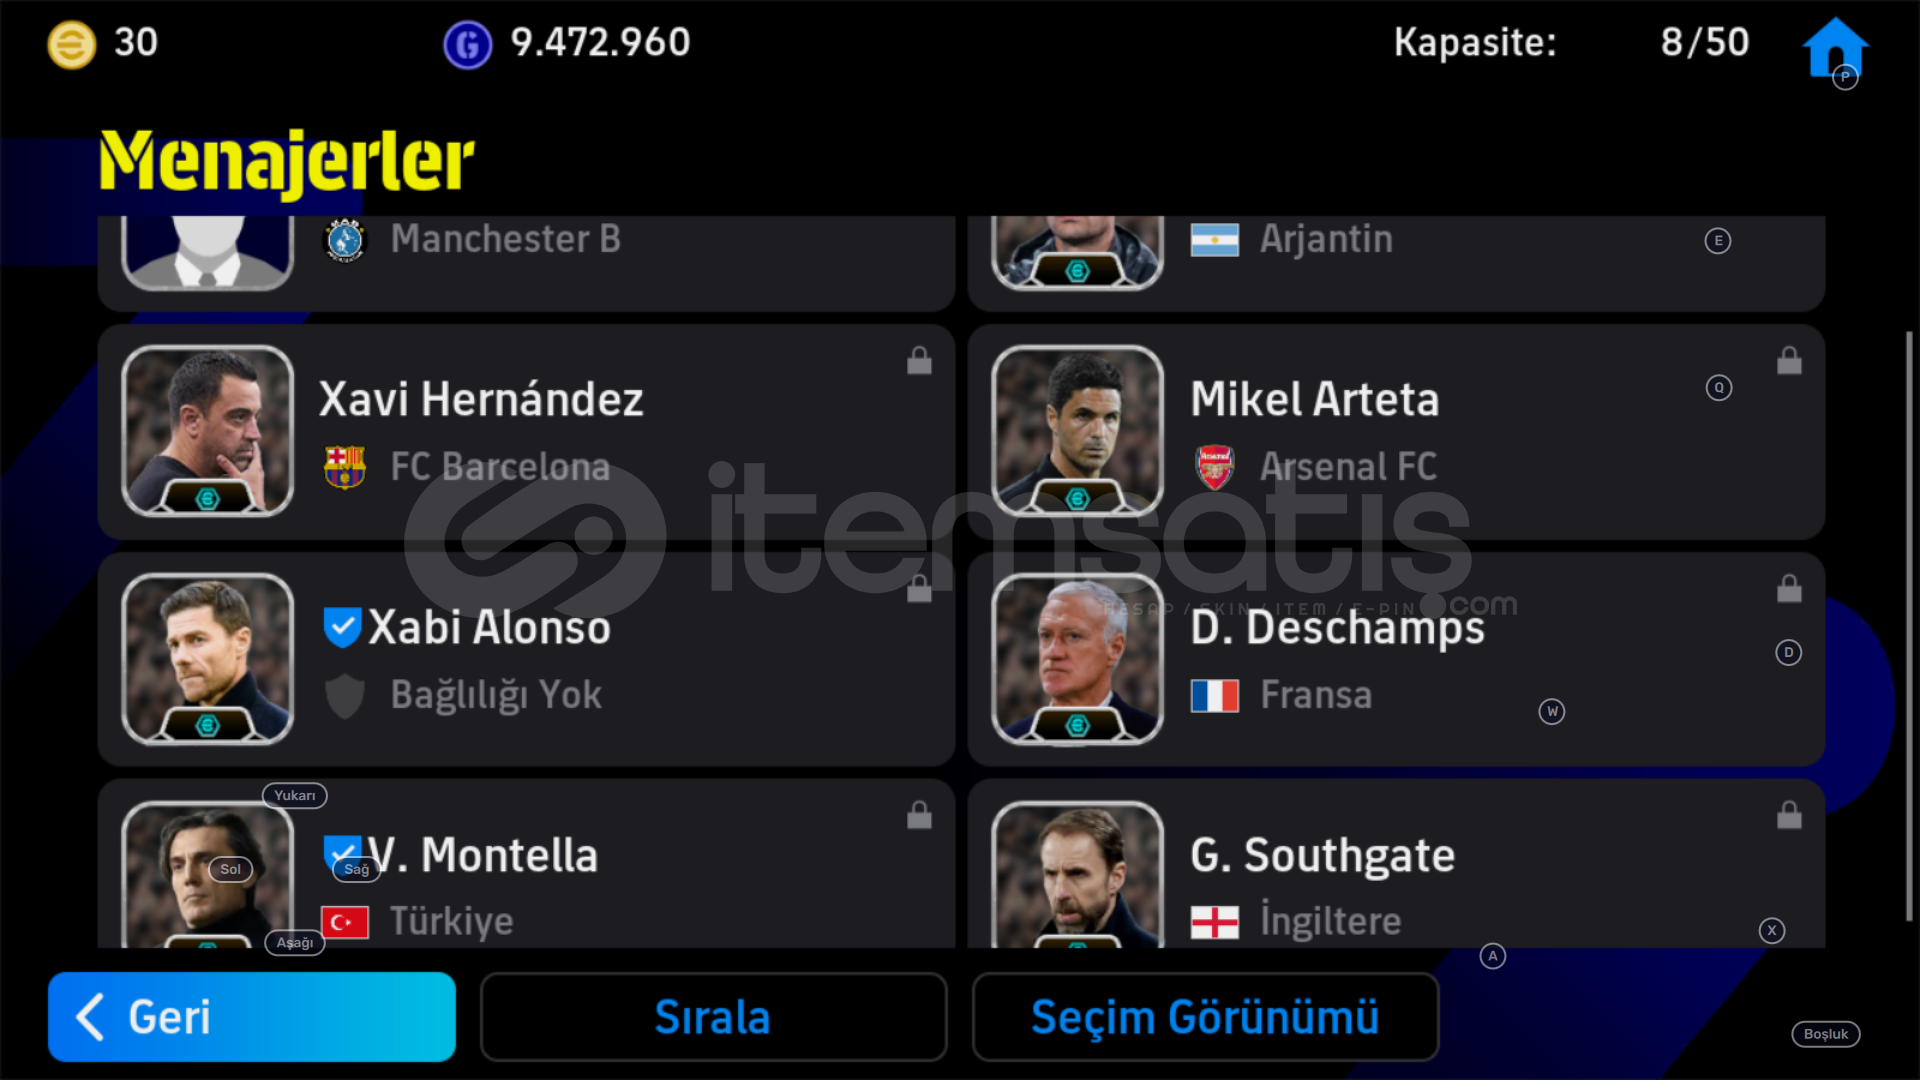Select the Mikel Arteta manager portrait
1920x1080 pixels.
tap(1077, 431)
